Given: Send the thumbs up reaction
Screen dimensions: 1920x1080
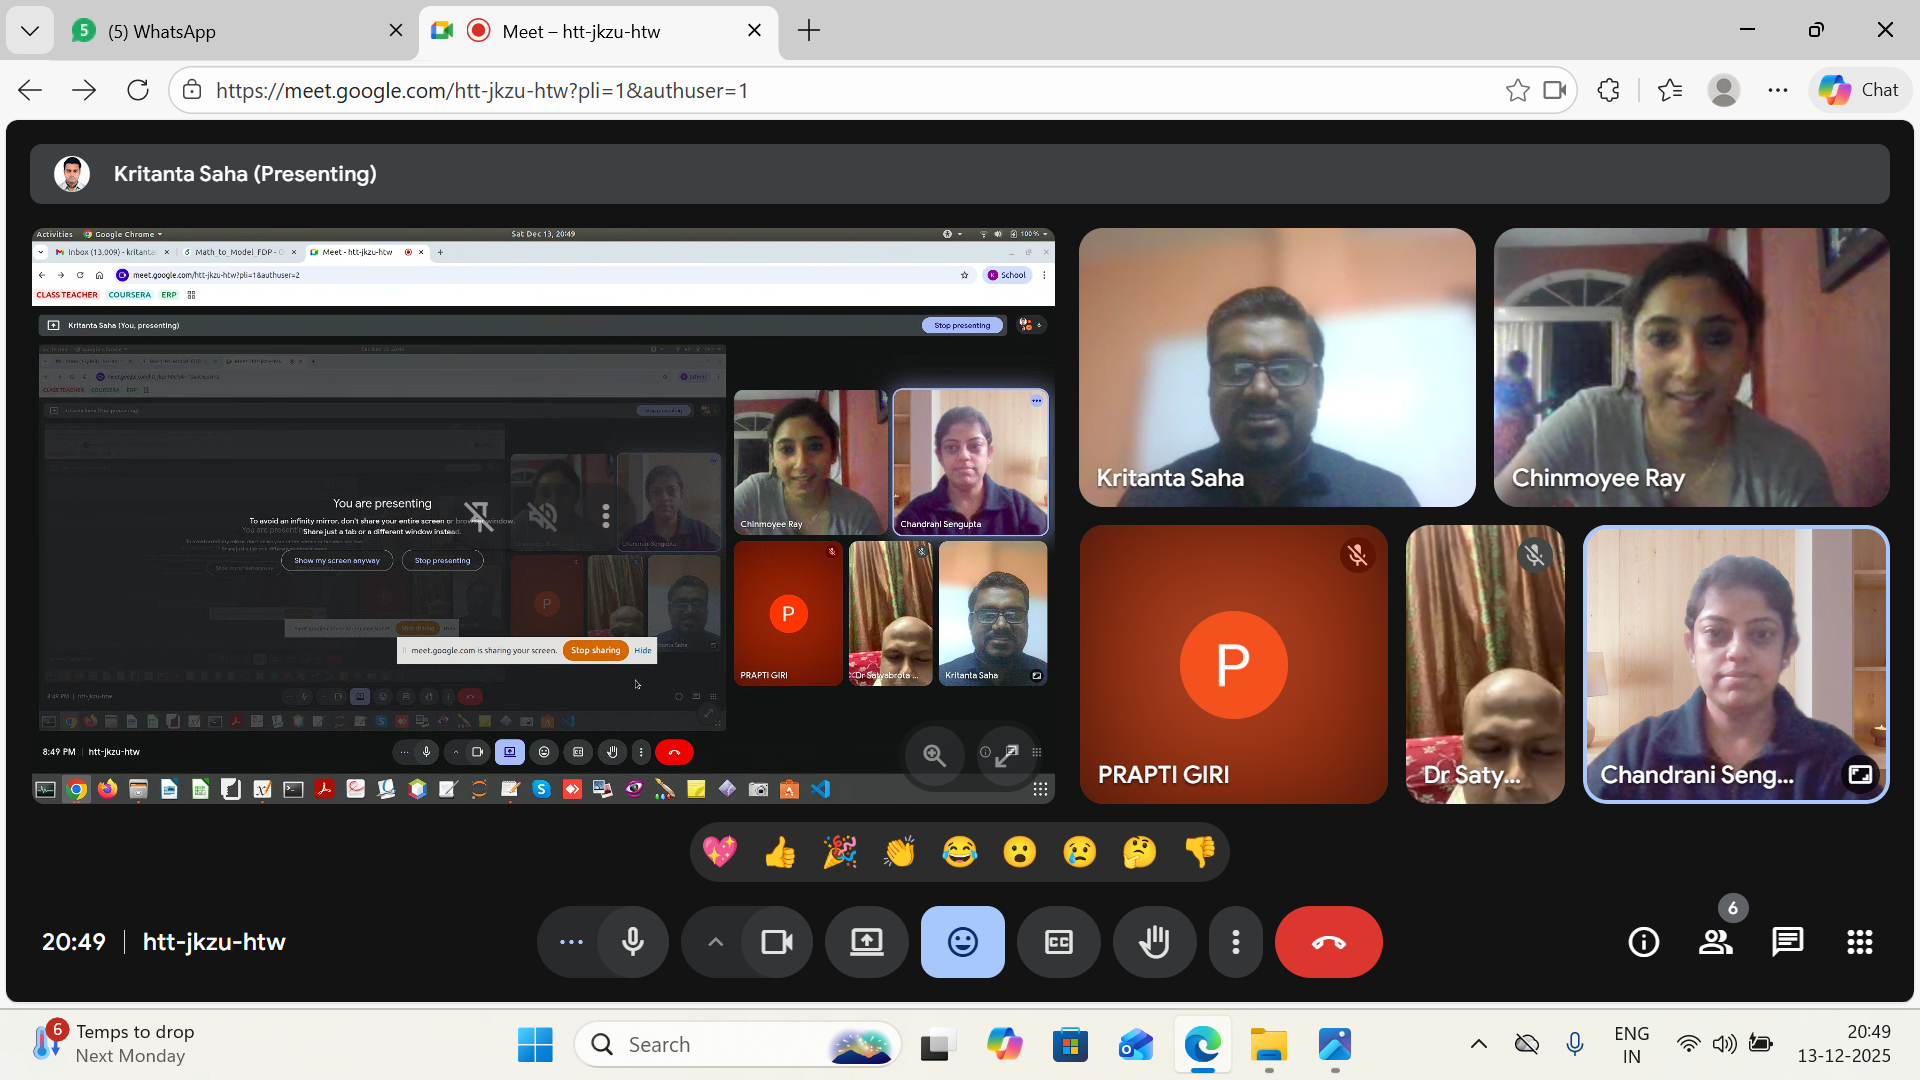Looking at the screenshot, I should coord(780,852).
